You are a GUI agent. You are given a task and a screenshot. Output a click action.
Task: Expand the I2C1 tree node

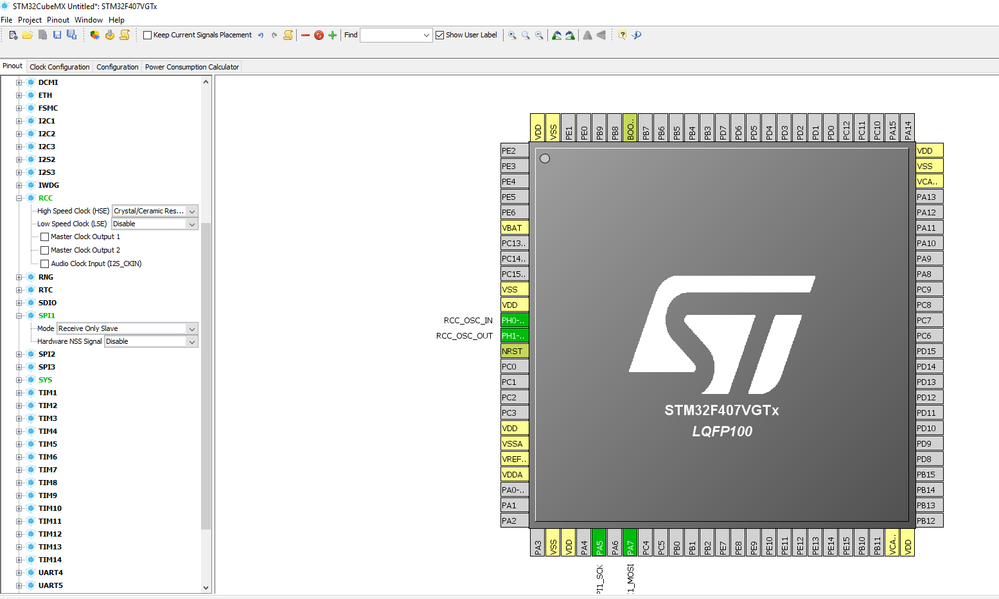(x=19, y=121)
